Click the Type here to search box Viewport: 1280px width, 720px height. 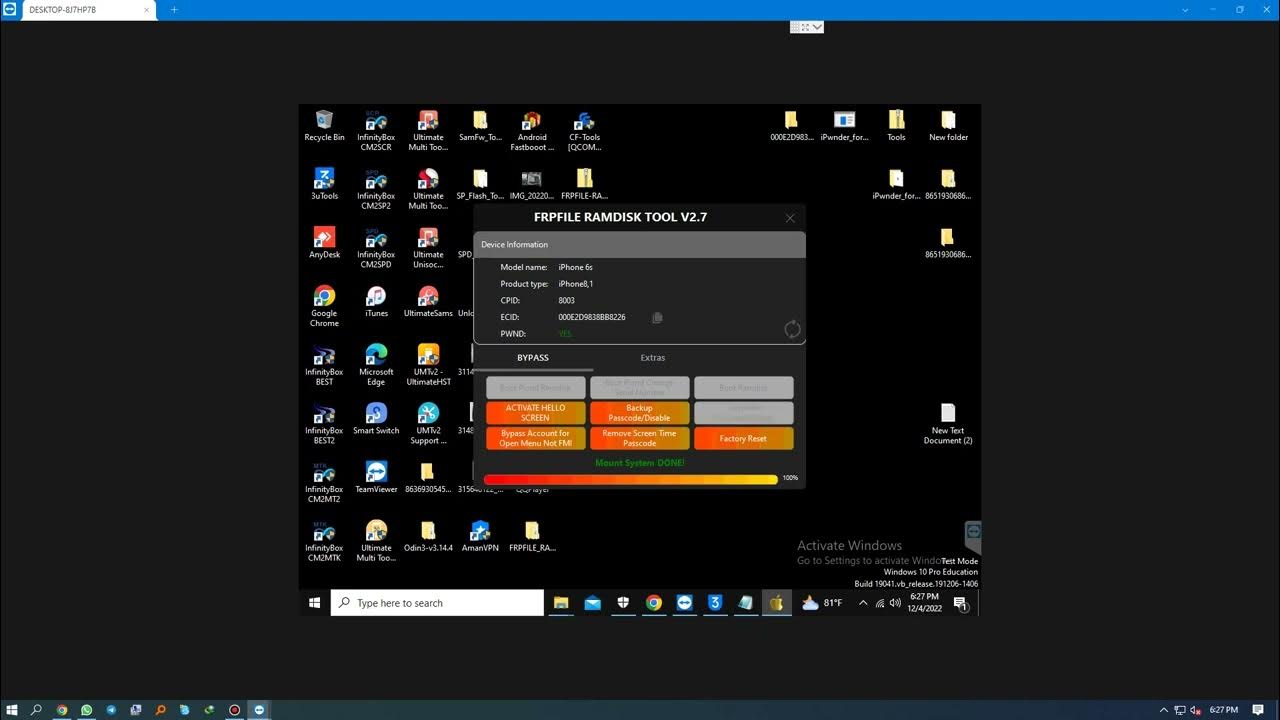coord(437,603)
